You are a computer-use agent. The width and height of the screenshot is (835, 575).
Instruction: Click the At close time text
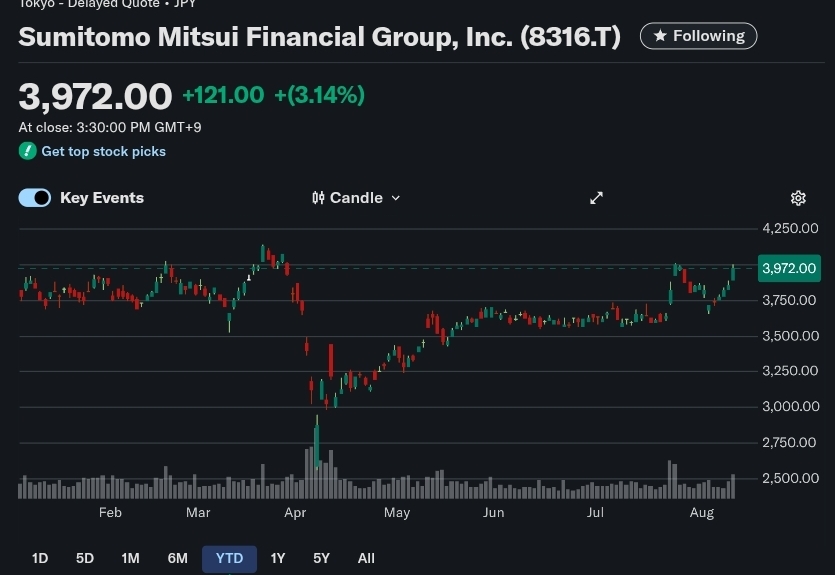(110, 127)
